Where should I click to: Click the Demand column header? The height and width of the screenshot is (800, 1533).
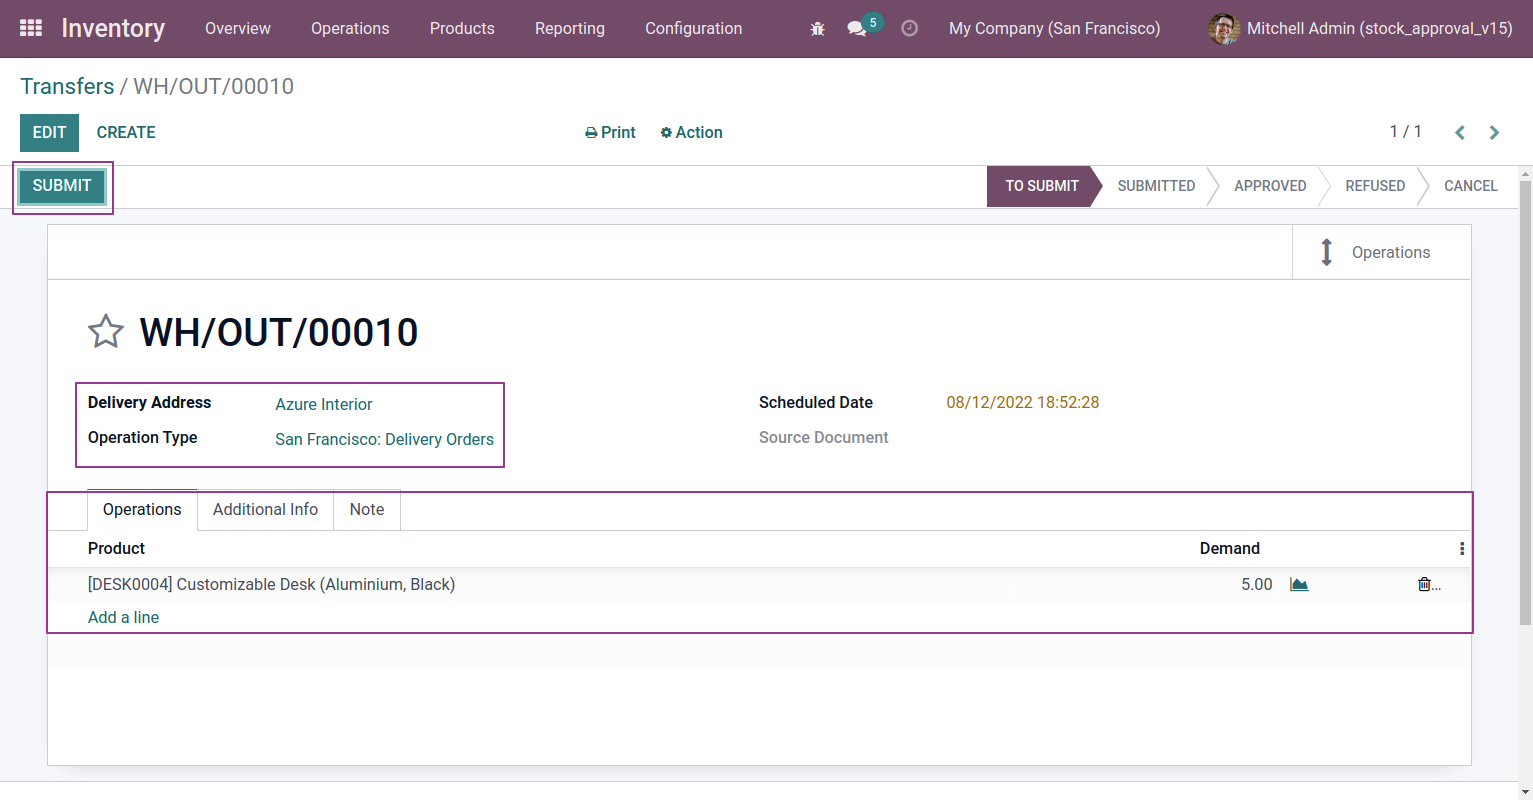[x=1229, y=548]
